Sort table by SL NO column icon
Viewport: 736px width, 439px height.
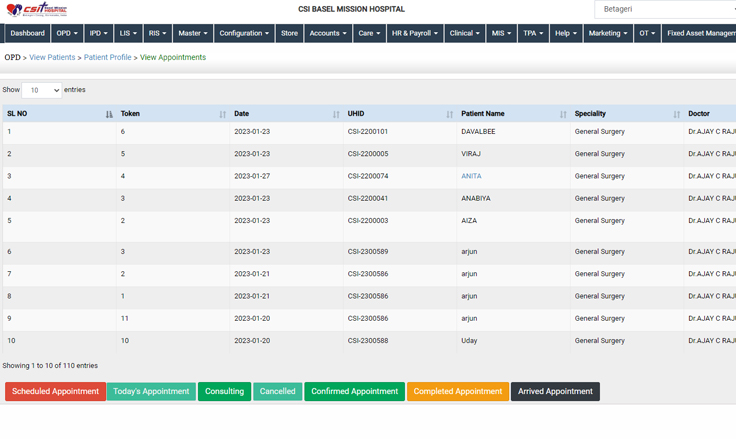(x=109, y=114)
